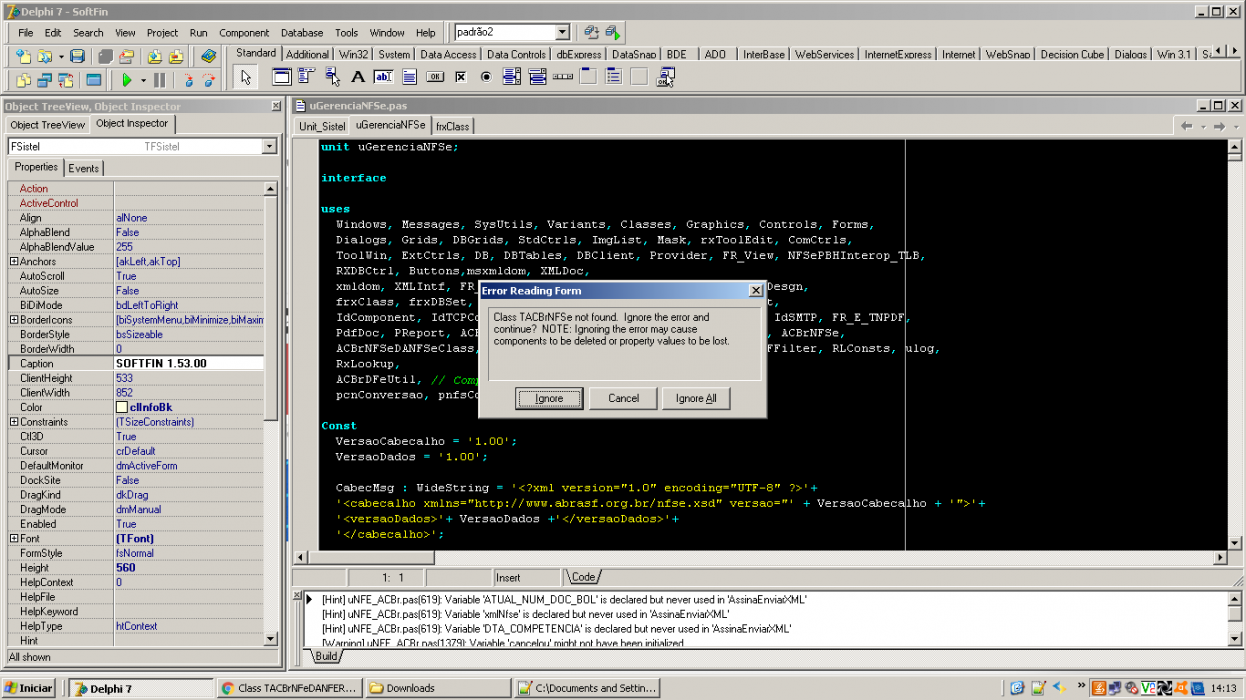Select the Edit component in palette
The image size is (1246, 700).
coord(384,77)
